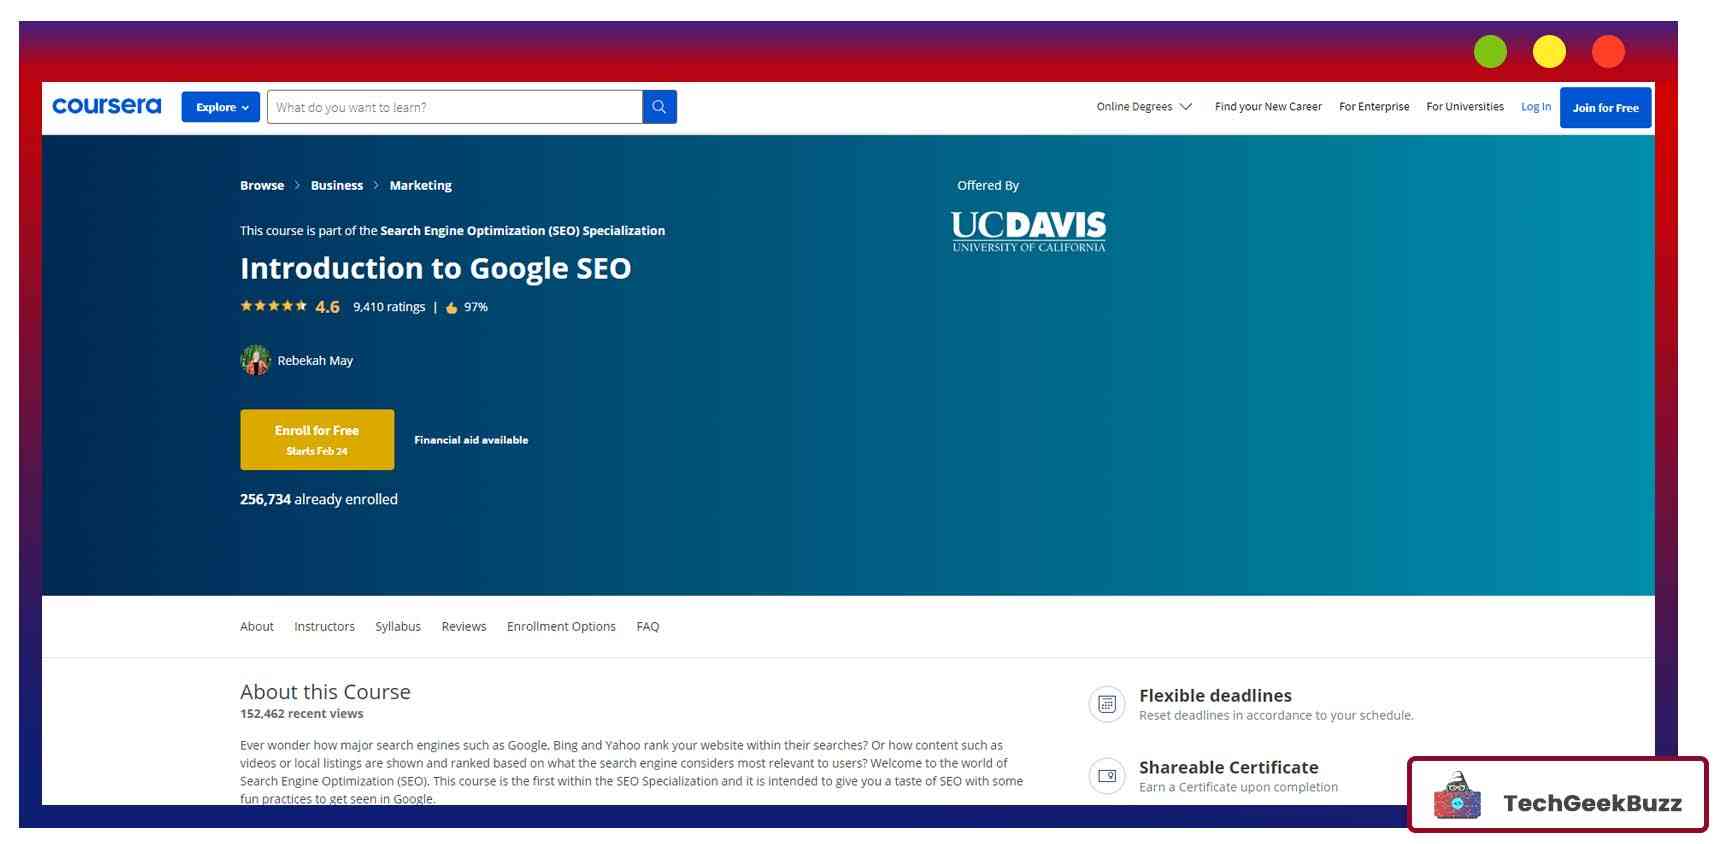The height and width of the screenshot is (844, 1725).
Task: Open the Explore dropdown menu
Action: coord(221,107)
